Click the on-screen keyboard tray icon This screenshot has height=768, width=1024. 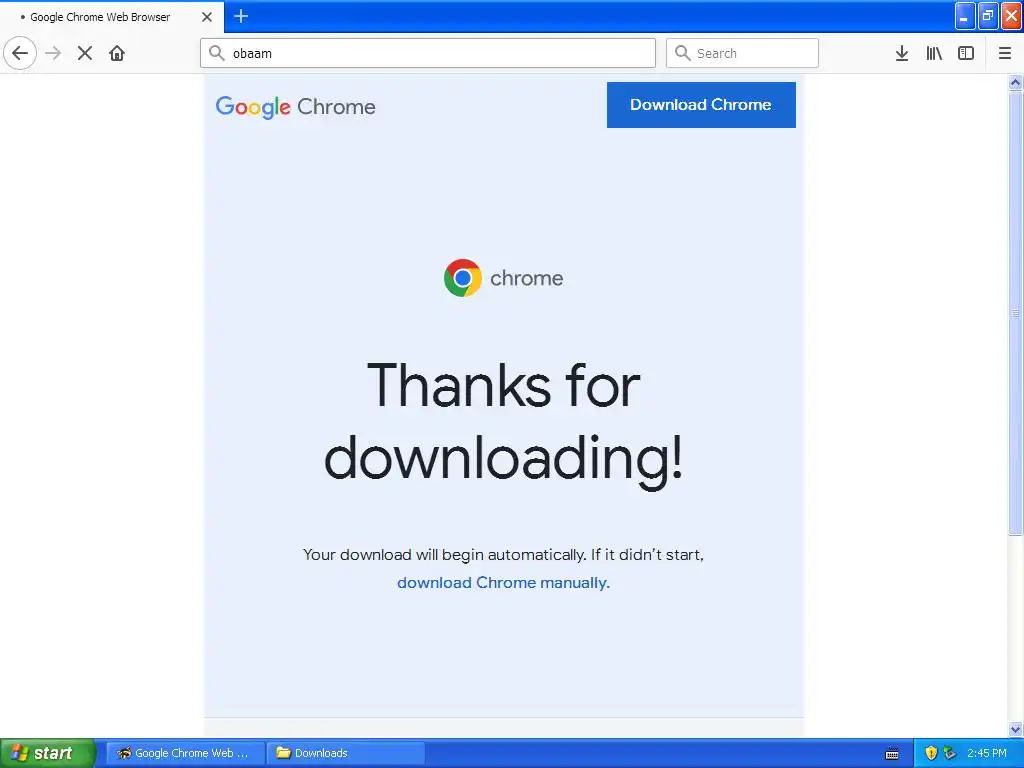coord(892,754)
